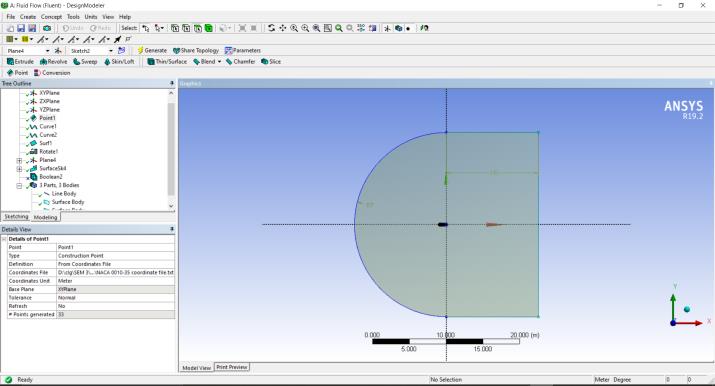Screen dimensions: 715x386
Task: Open the Units menu
Action: coord(91,17)
